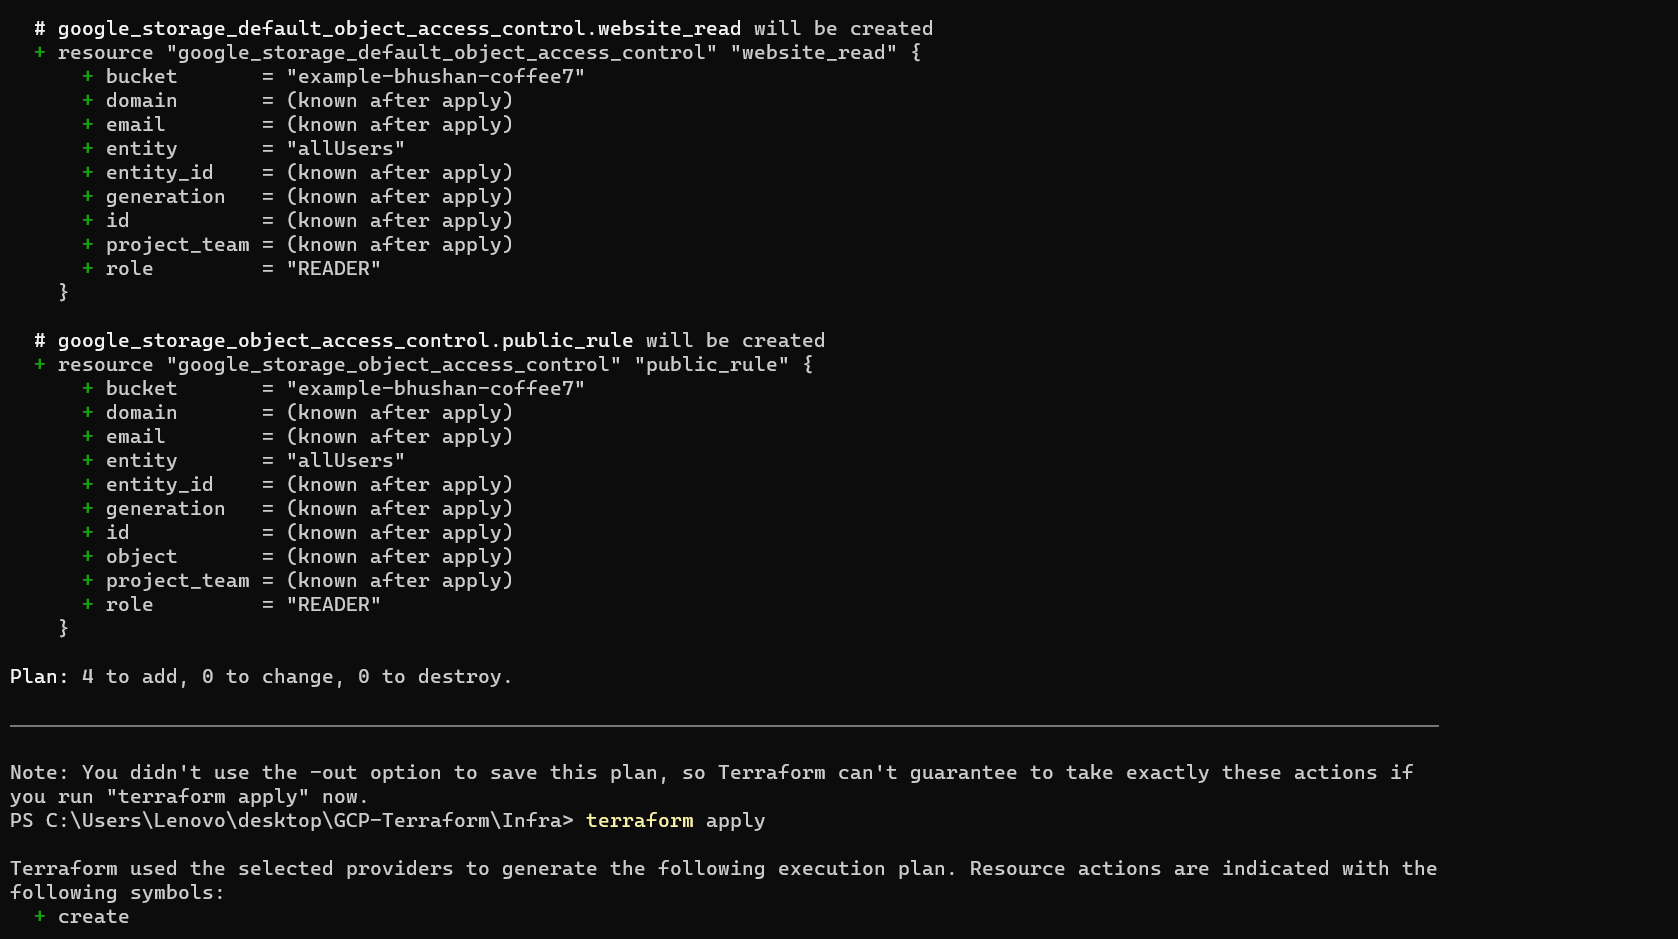Click the "project_team" attribute in website_read block
Screen dimensions: 1678x939
[177, 245]
